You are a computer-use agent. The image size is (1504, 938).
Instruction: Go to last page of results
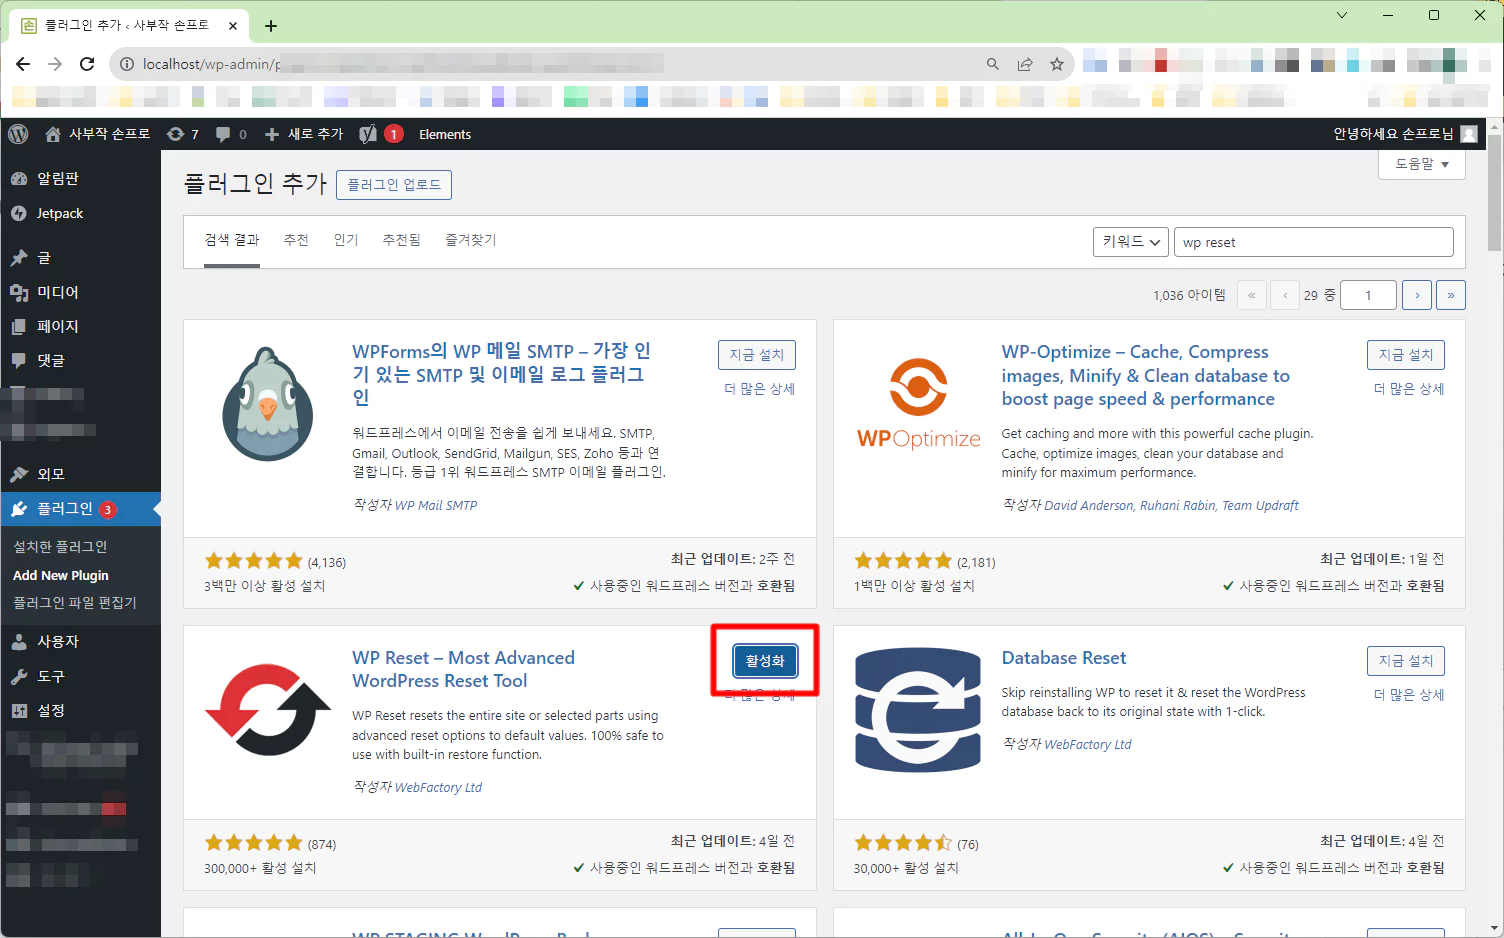click(1451, 295)
